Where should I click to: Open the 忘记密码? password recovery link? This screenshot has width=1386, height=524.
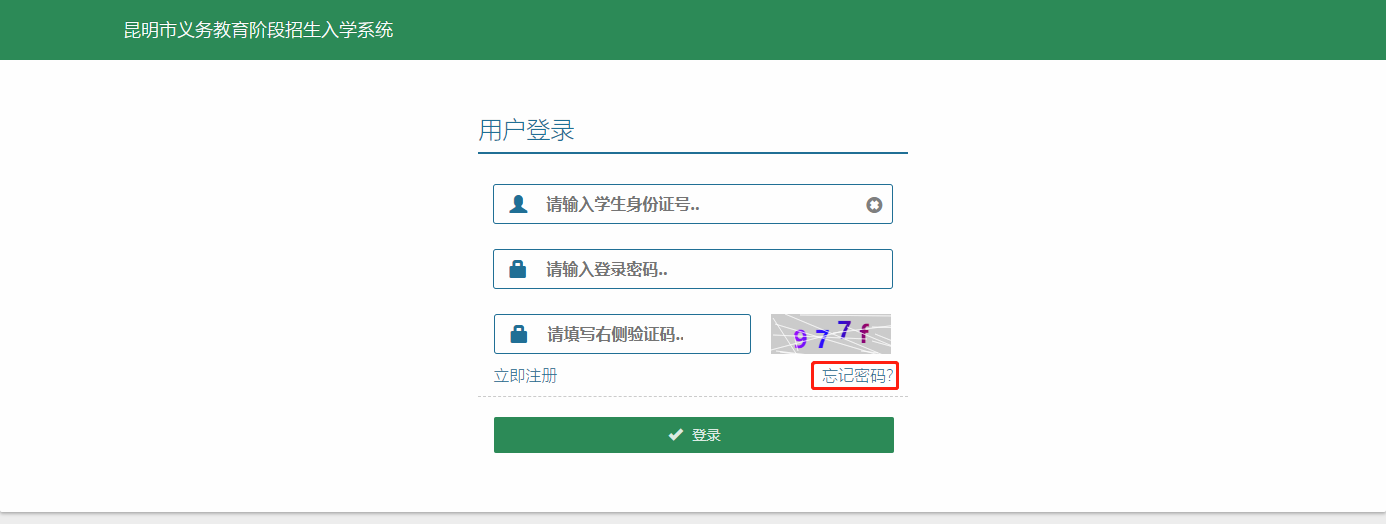click(856, 376)
